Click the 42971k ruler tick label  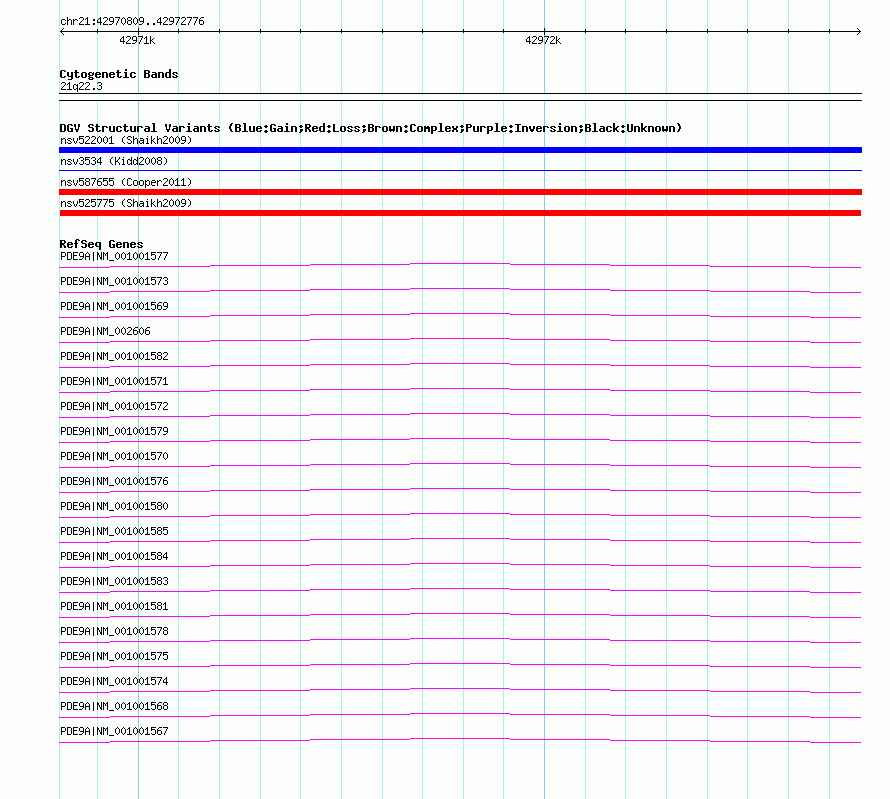pos(137,40)
